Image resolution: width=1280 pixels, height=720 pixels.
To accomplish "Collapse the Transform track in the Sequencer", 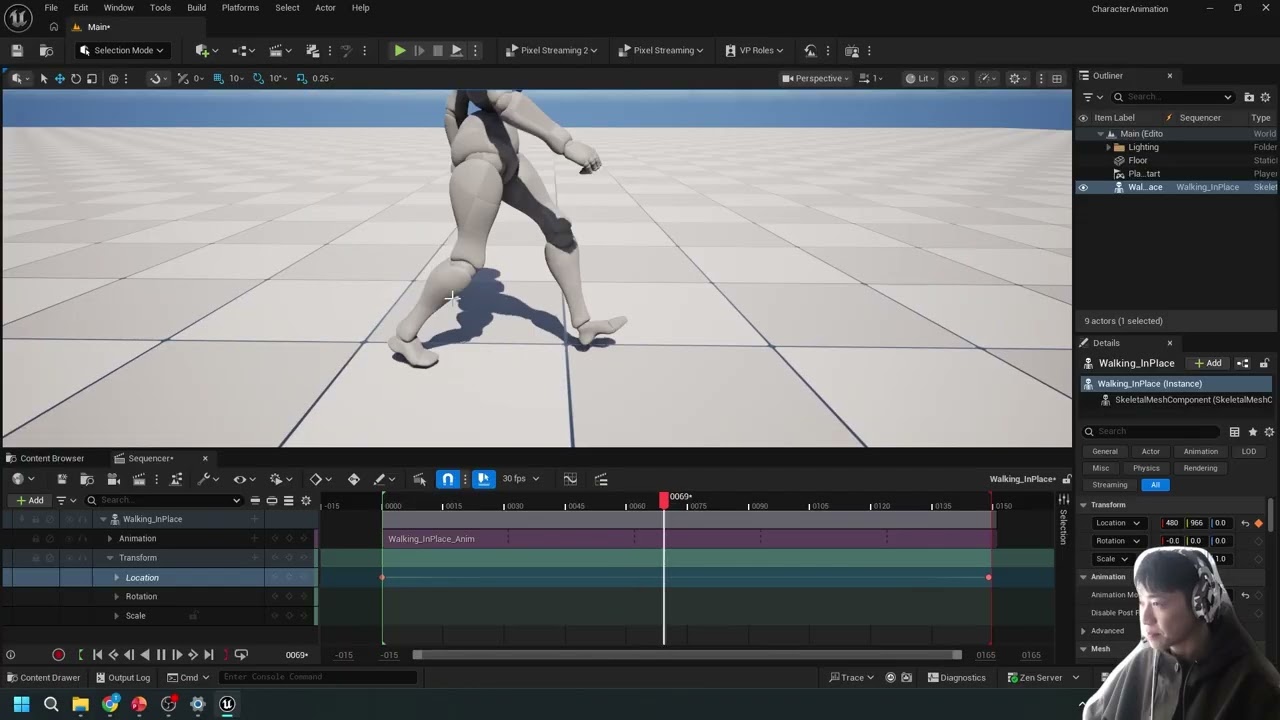I will click(x=110, y=558).
